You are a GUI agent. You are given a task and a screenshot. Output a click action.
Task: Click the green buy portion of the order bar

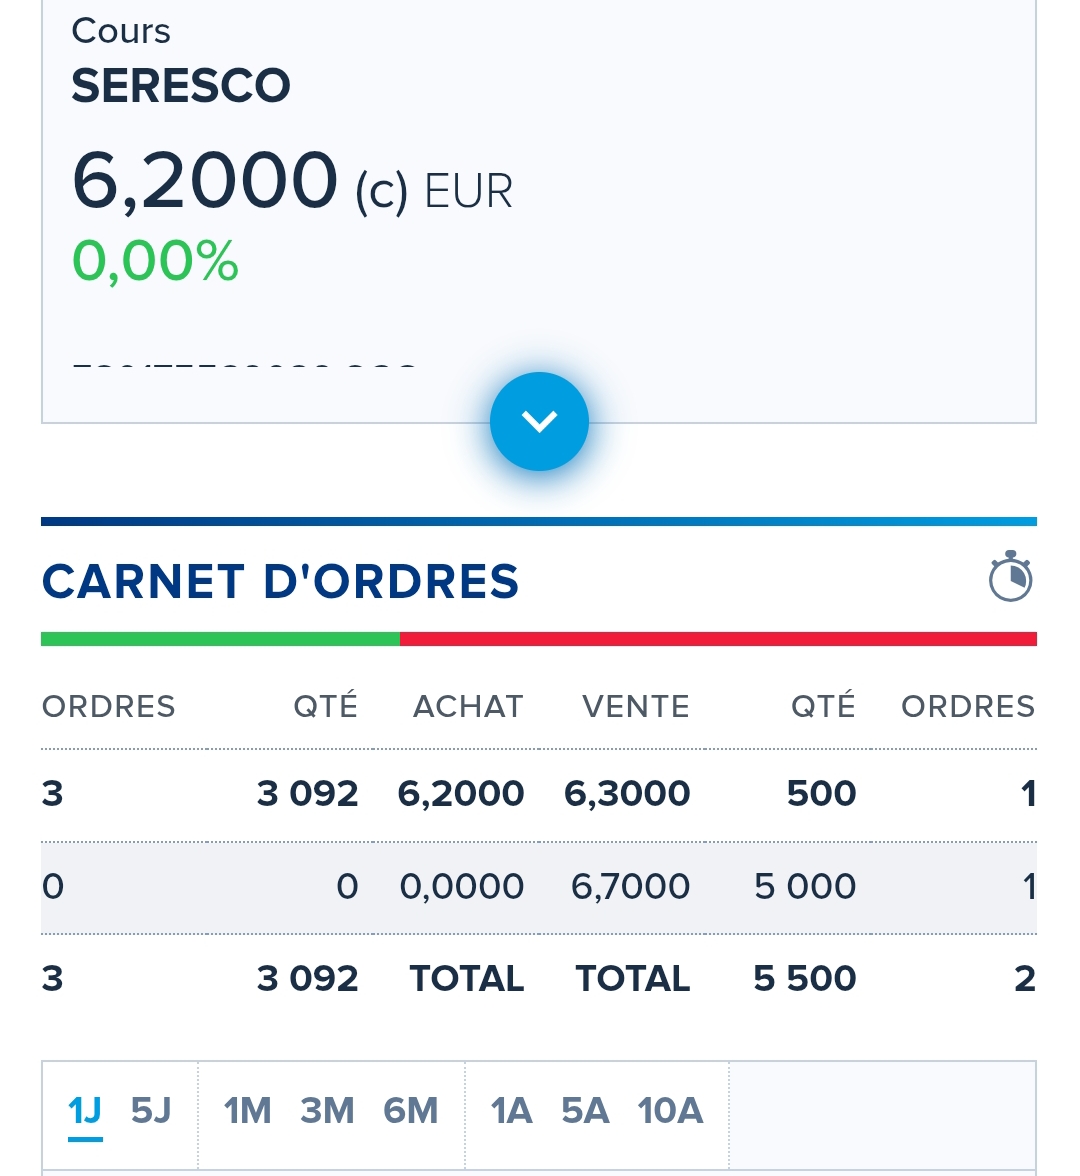[x=220, y=639]
